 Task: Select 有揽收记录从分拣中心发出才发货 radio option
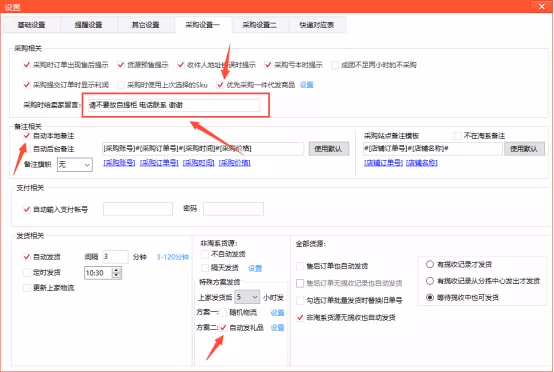430,281
